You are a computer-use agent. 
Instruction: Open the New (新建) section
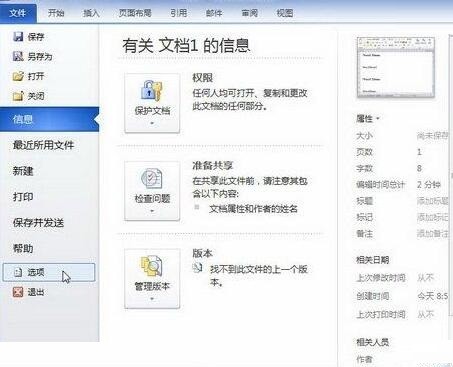(x=23, y=171)
